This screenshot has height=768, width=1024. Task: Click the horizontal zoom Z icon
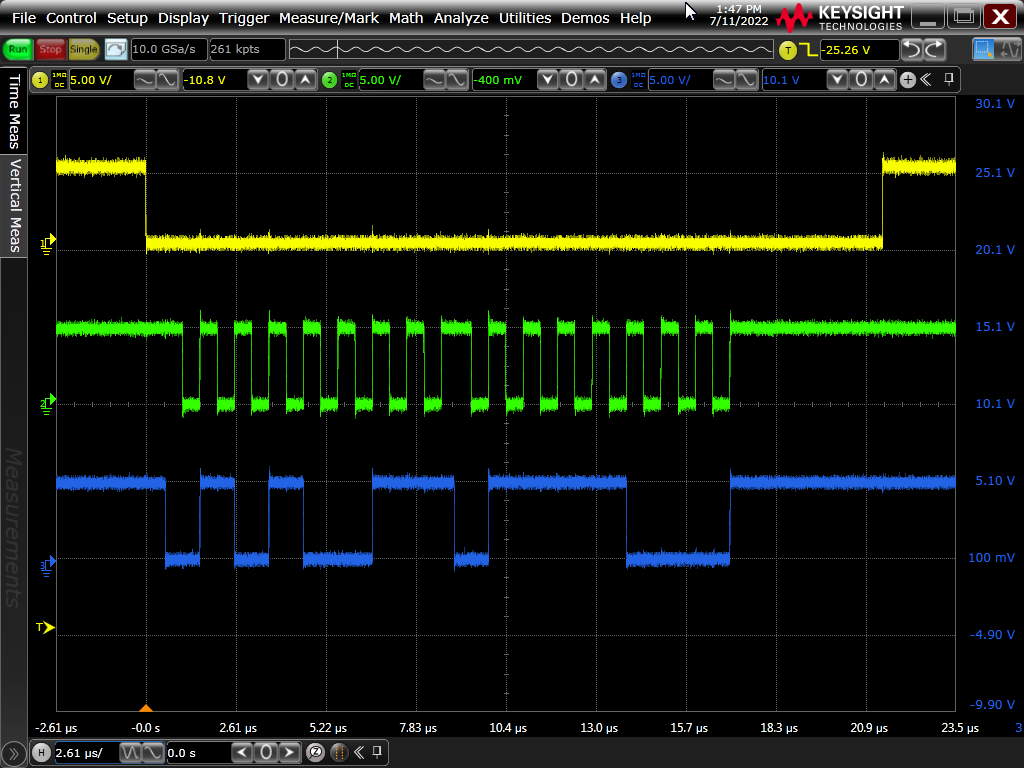click(x=315, y=752)
